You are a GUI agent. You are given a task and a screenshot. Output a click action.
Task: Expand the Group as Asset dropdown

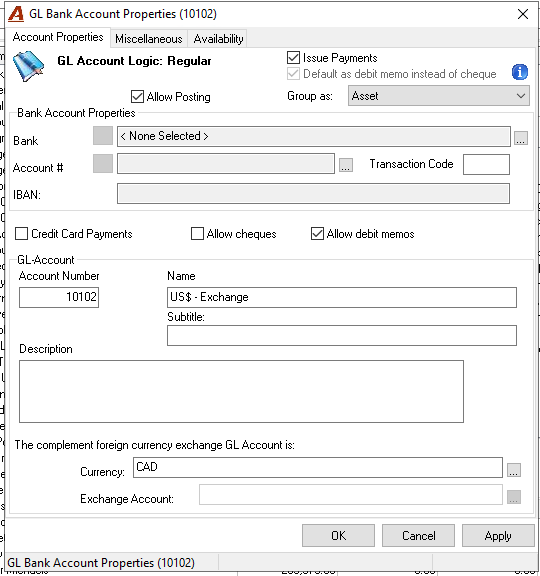click(439, 96)
